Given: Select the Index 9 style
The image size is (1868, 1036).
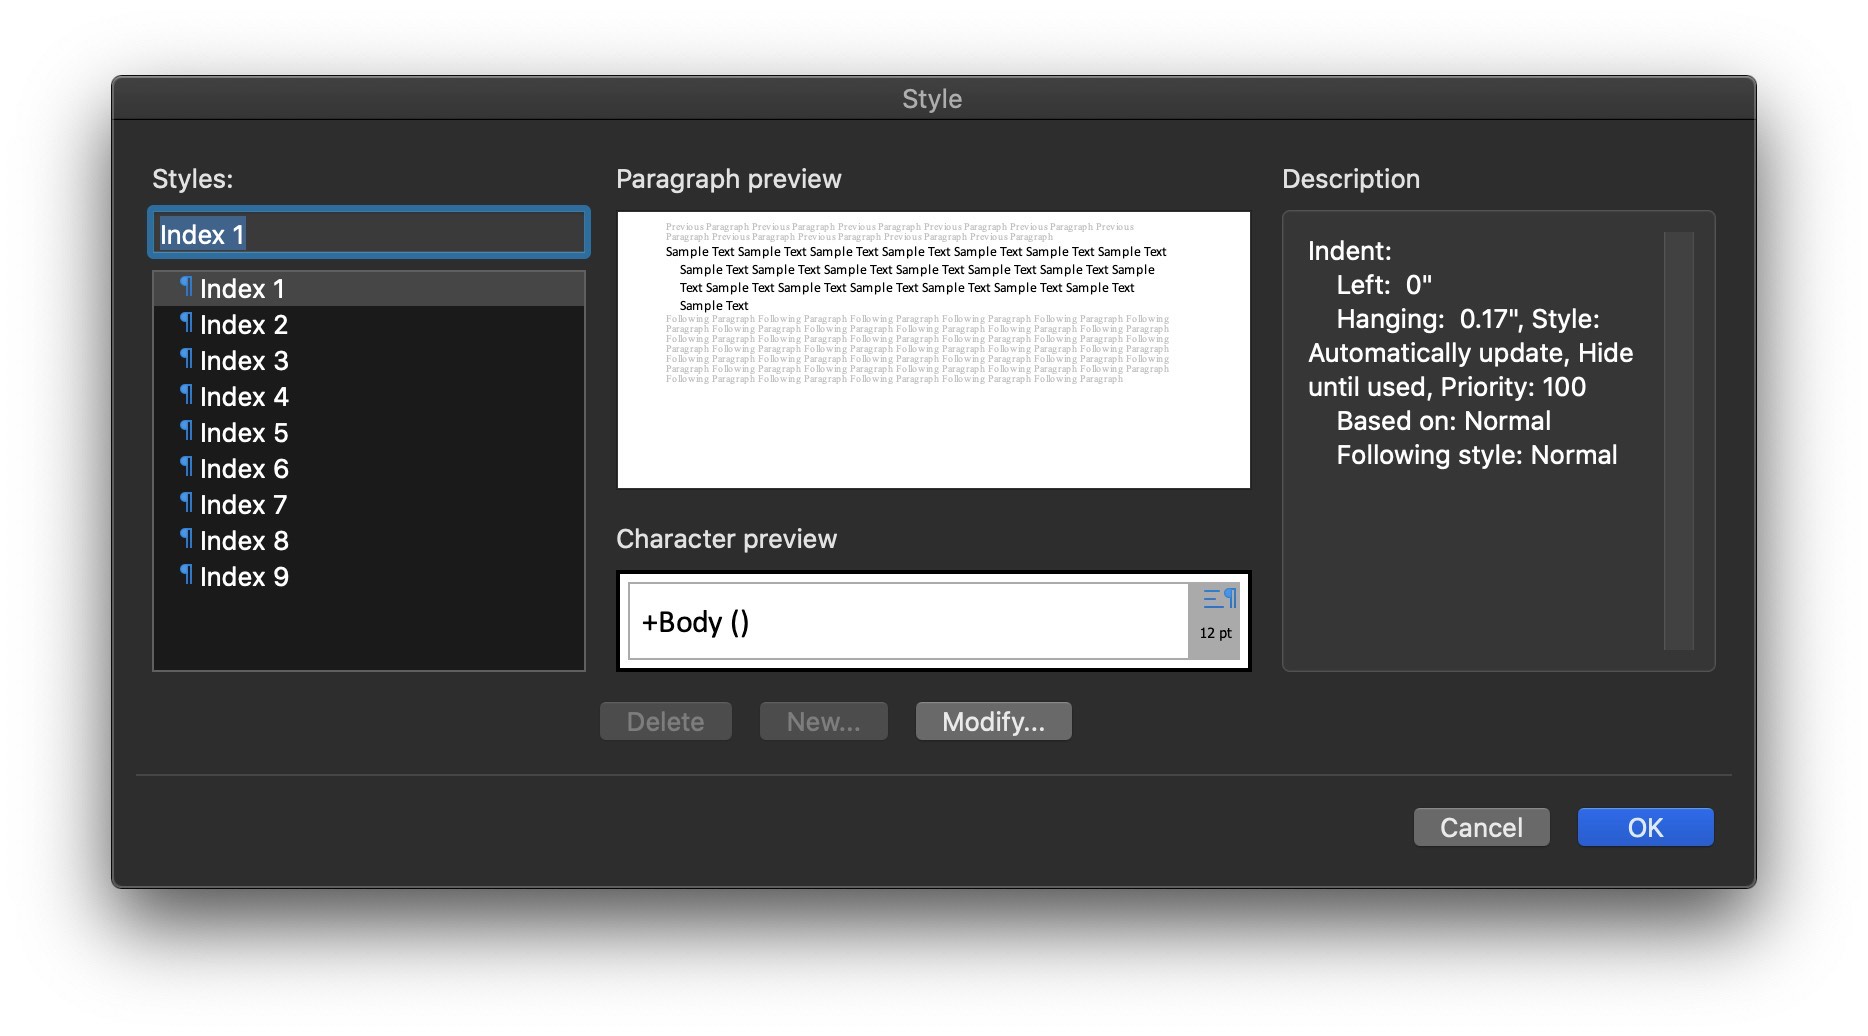Looking at the screenshot, I should (x=244, y=576).
